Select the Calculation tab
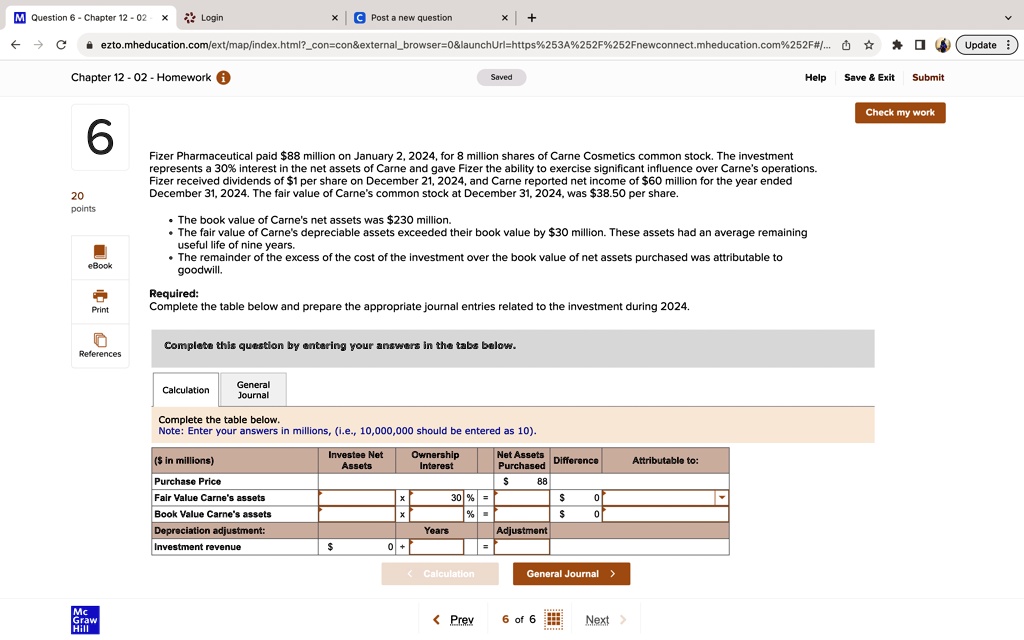Image resolution: width=1024 pixels, height=640 pixels. tap(185, 390)
